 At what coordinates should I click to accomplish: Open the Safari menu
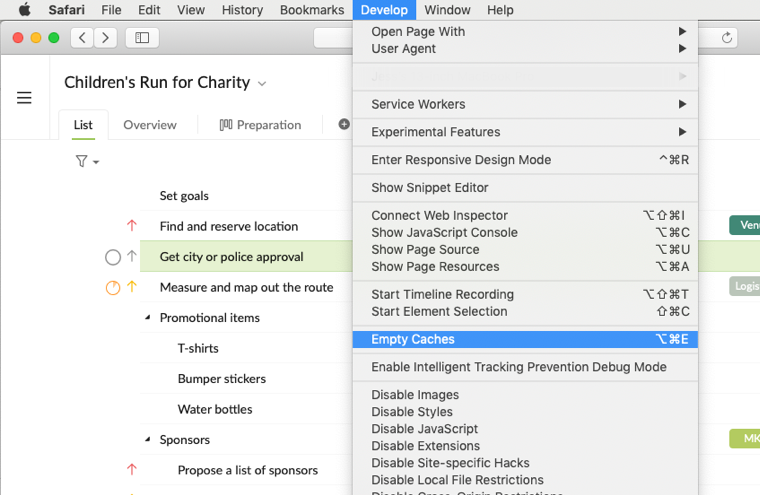pyautogui.click(x=66, y=10)
